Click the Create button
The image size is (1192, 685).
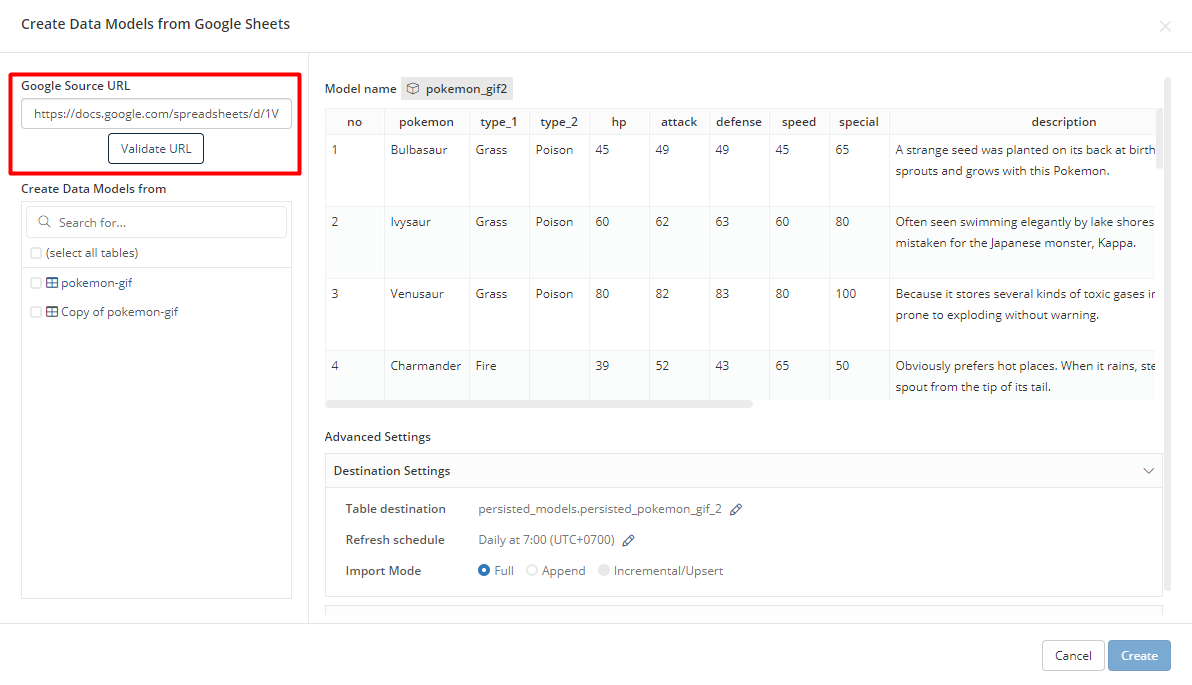point(1139,655)
